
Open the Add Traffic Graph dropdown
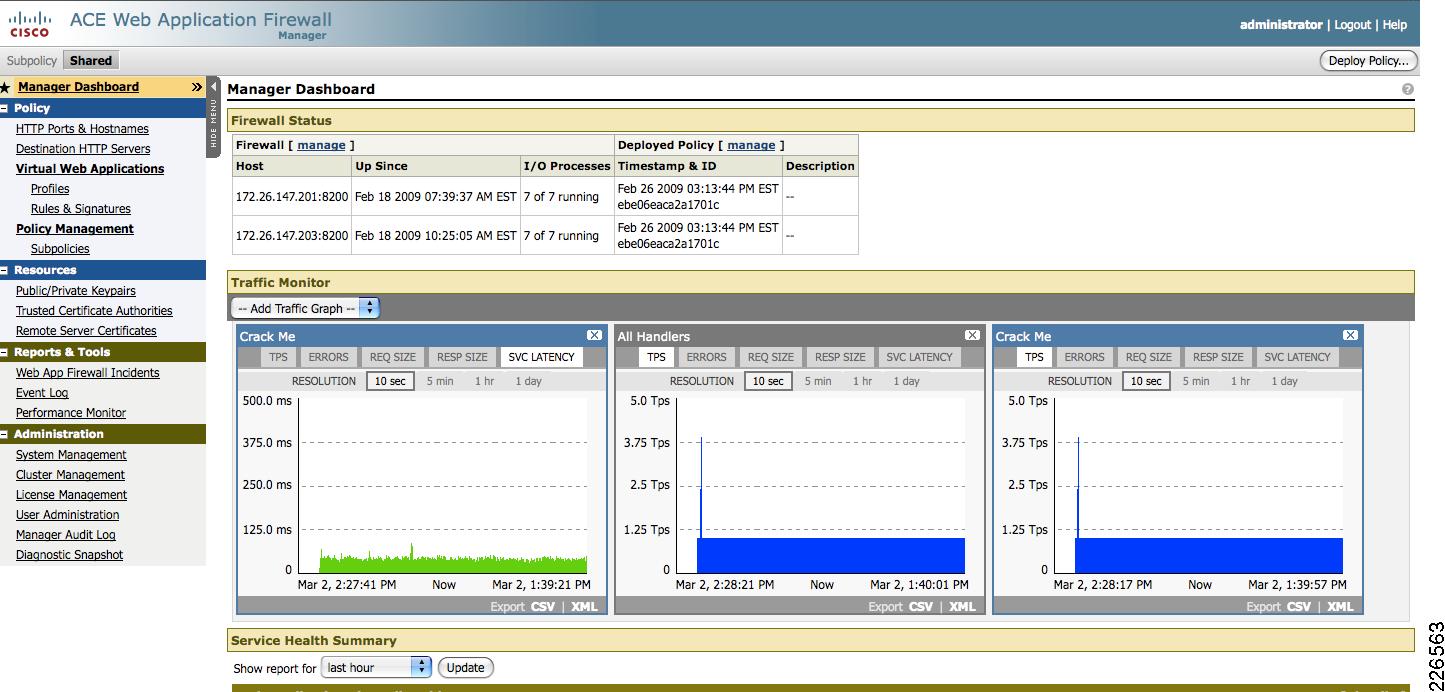305,308
